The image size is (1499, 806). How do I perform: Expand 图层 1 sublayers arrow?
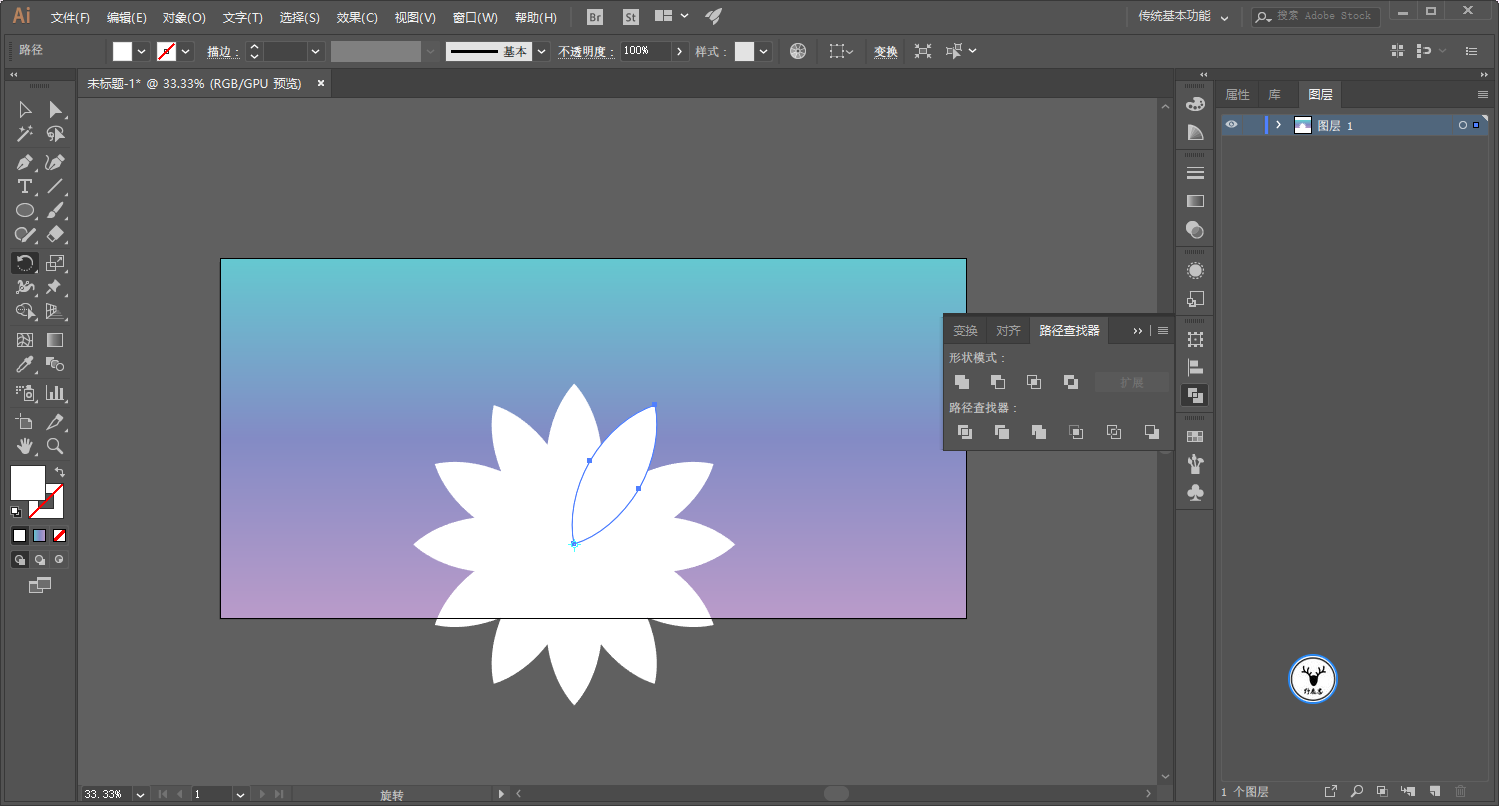[x=1278, y=125]
